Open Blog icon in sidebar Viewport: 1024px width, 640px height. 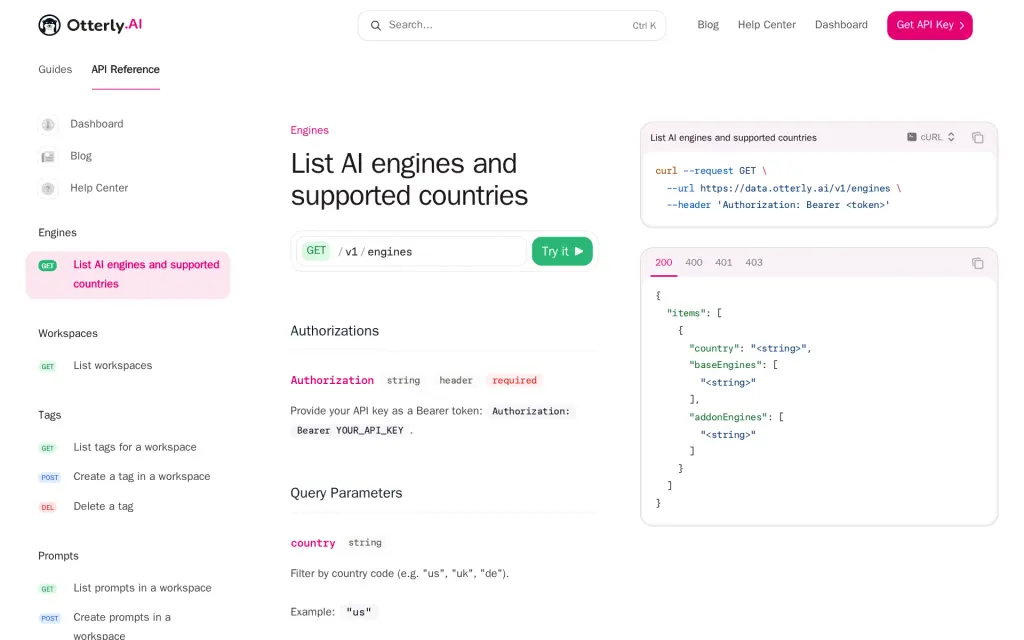pyautogui.click(x=48, y=156)
